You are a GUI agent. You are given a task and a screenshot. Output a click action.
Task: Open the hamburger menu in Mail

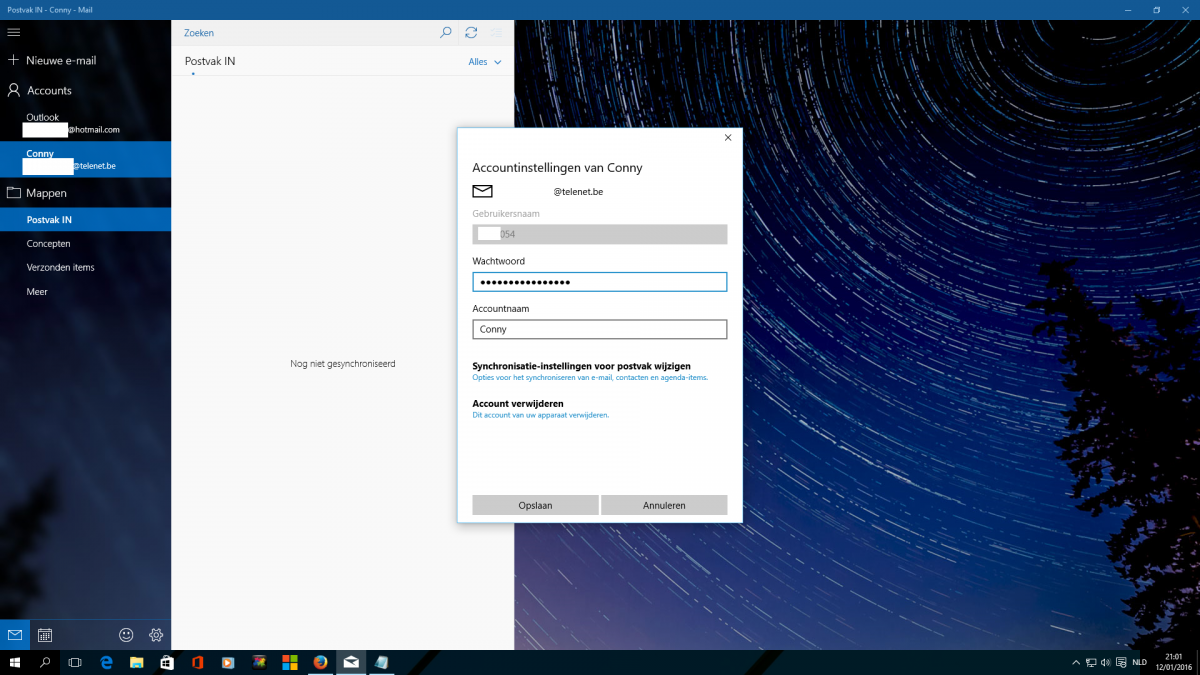(14, 32)
